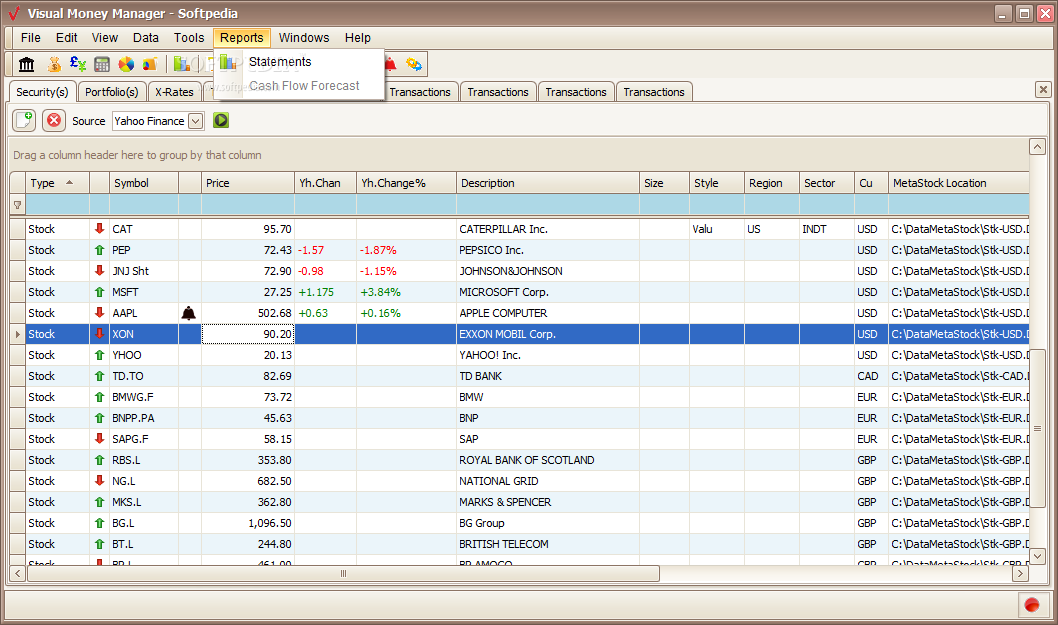Image resolution: width=1058 pixels, height=625 pixels.
Task: Click the horizontal scrollbar right arrow
Action: point(1020,573)
